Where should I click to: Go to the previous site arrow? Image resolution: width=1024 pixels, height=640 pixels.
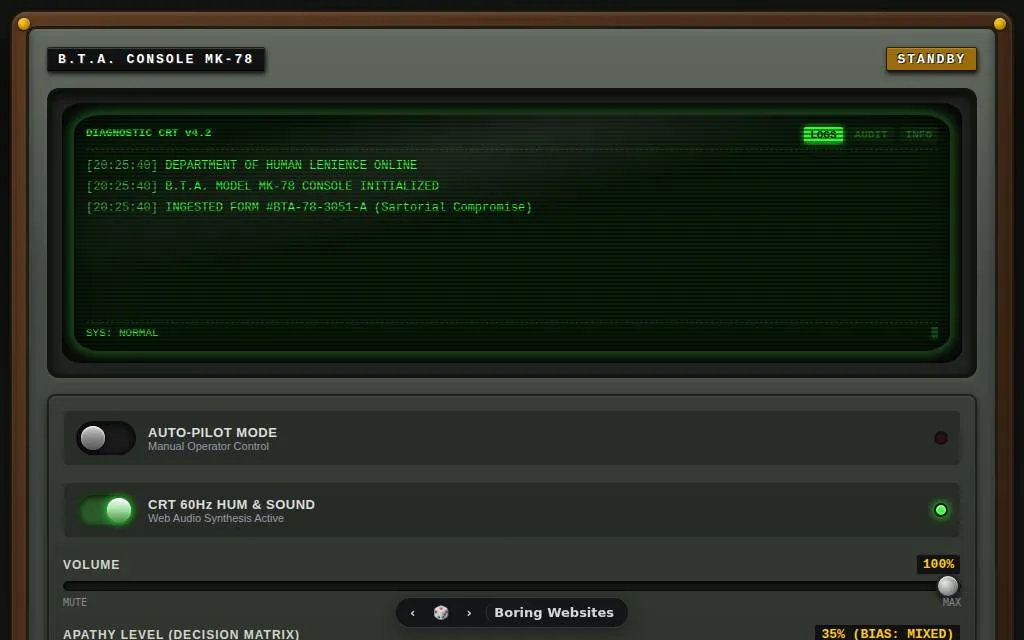[x=412, y=613]
